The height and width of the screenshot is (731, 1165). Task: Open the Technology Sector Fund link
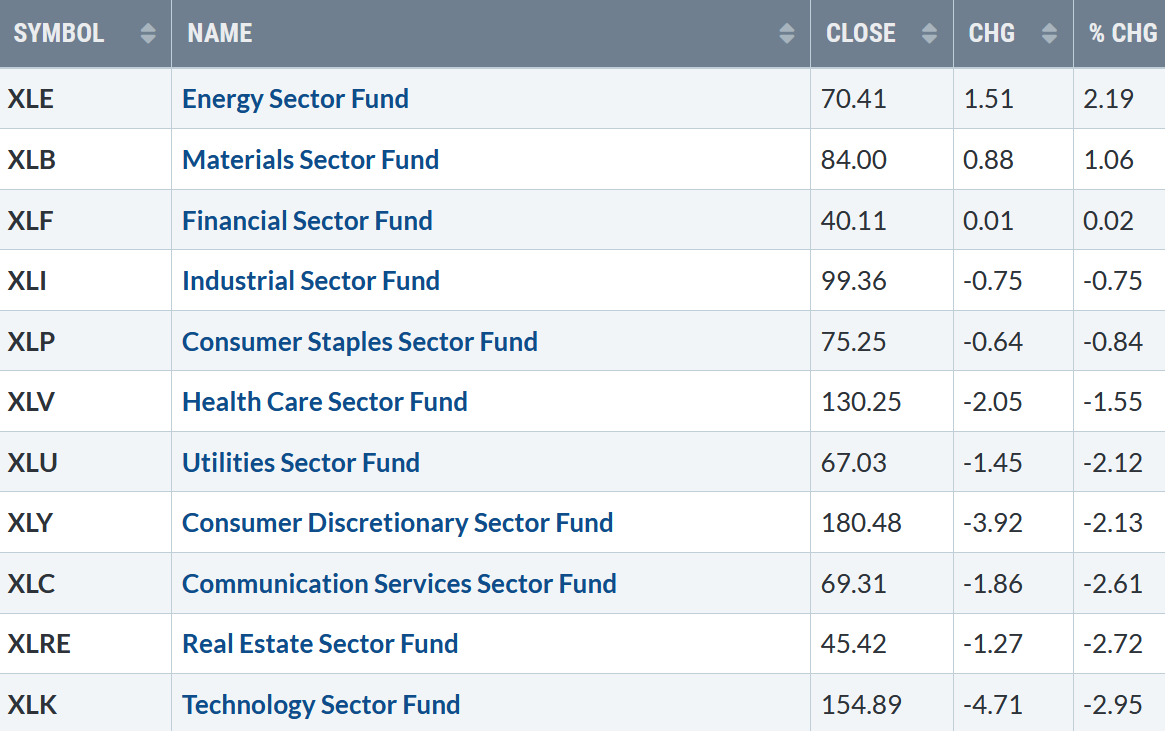(321, 705)
